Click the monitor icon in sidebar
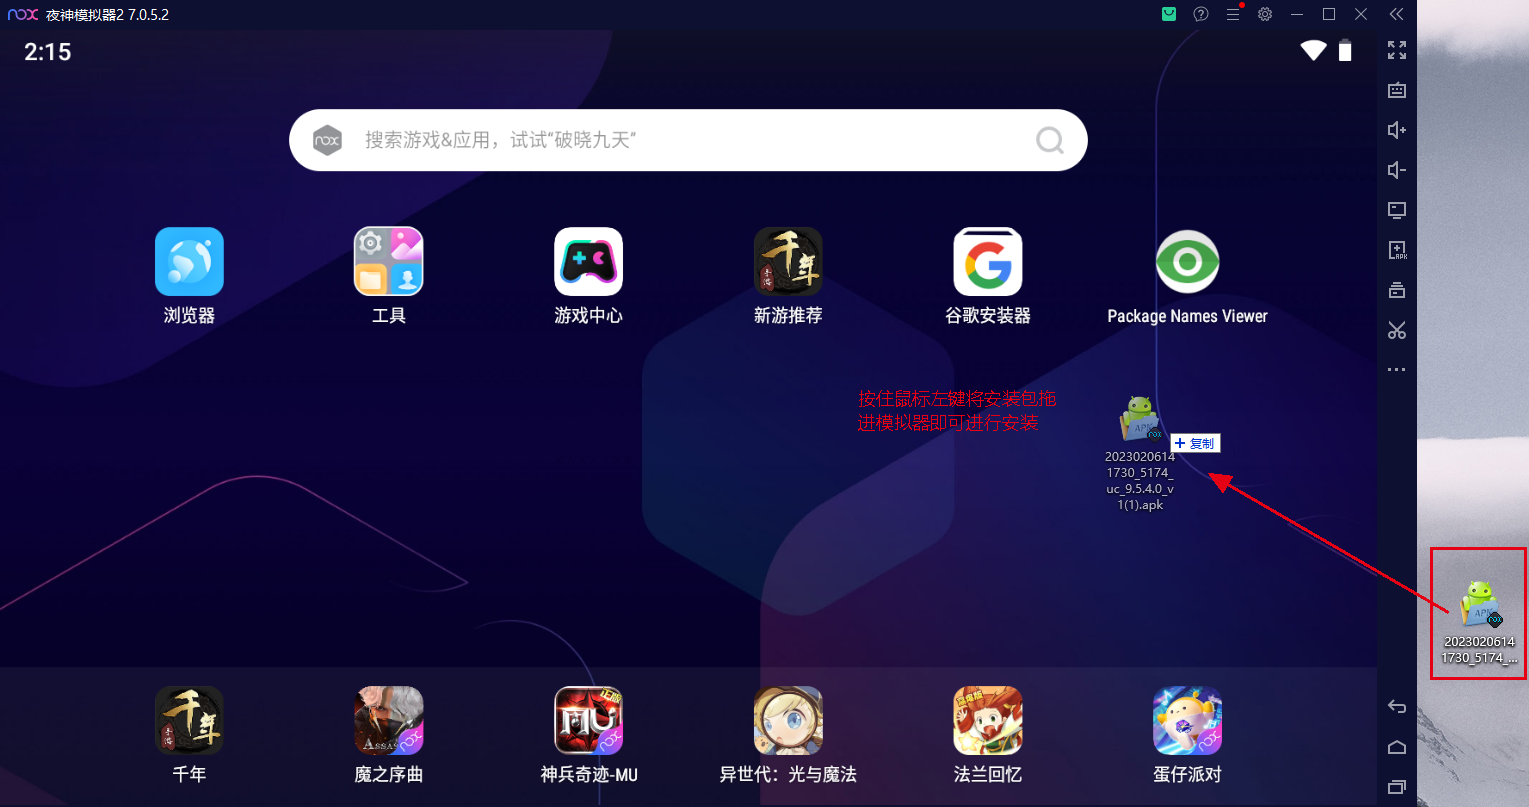Viewport: 1529px width, 807px height. pyautogui.click(x=1397, y=210)
